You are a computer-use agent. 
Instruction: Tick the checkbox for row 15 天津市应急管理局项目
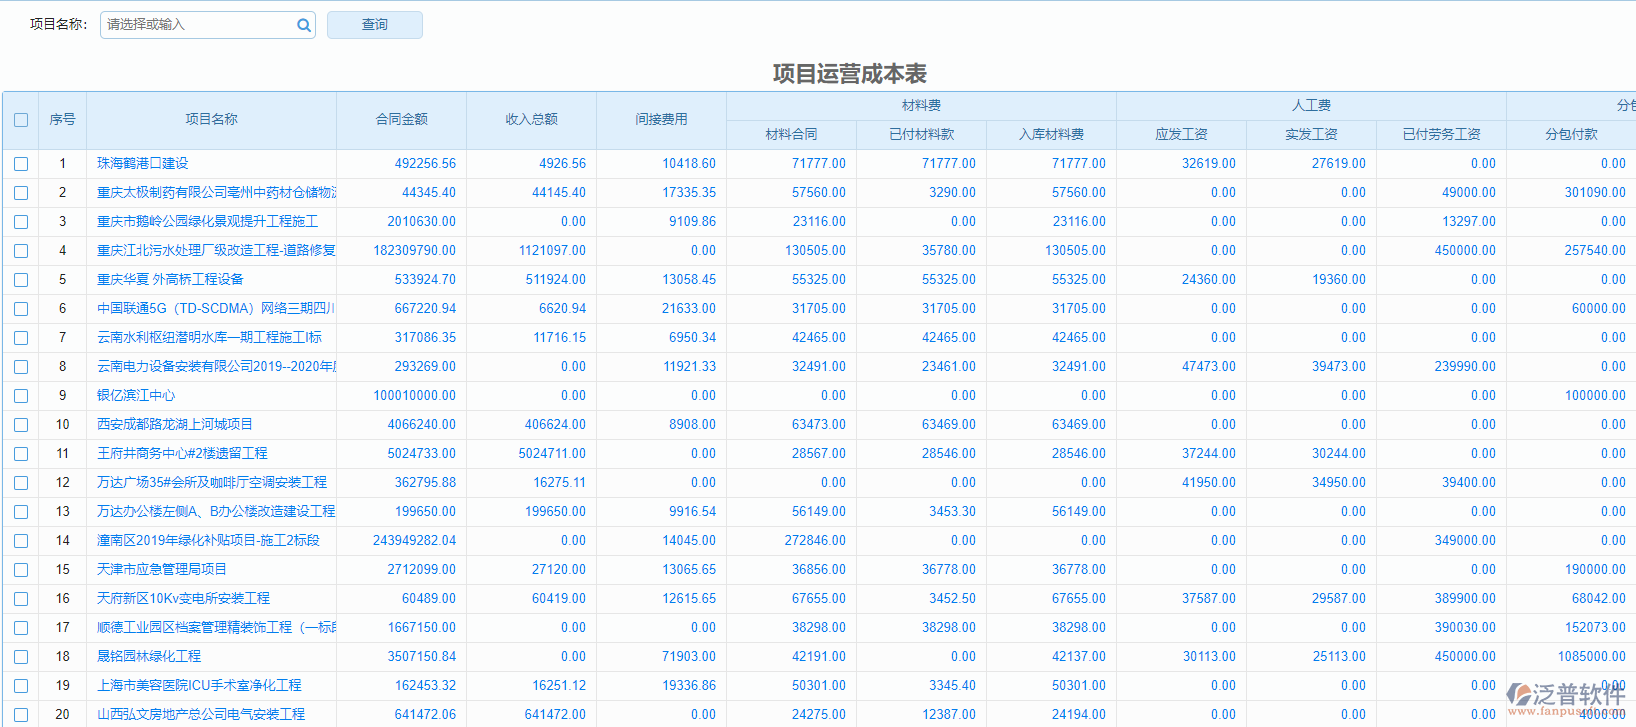click(x=21, y=570)
